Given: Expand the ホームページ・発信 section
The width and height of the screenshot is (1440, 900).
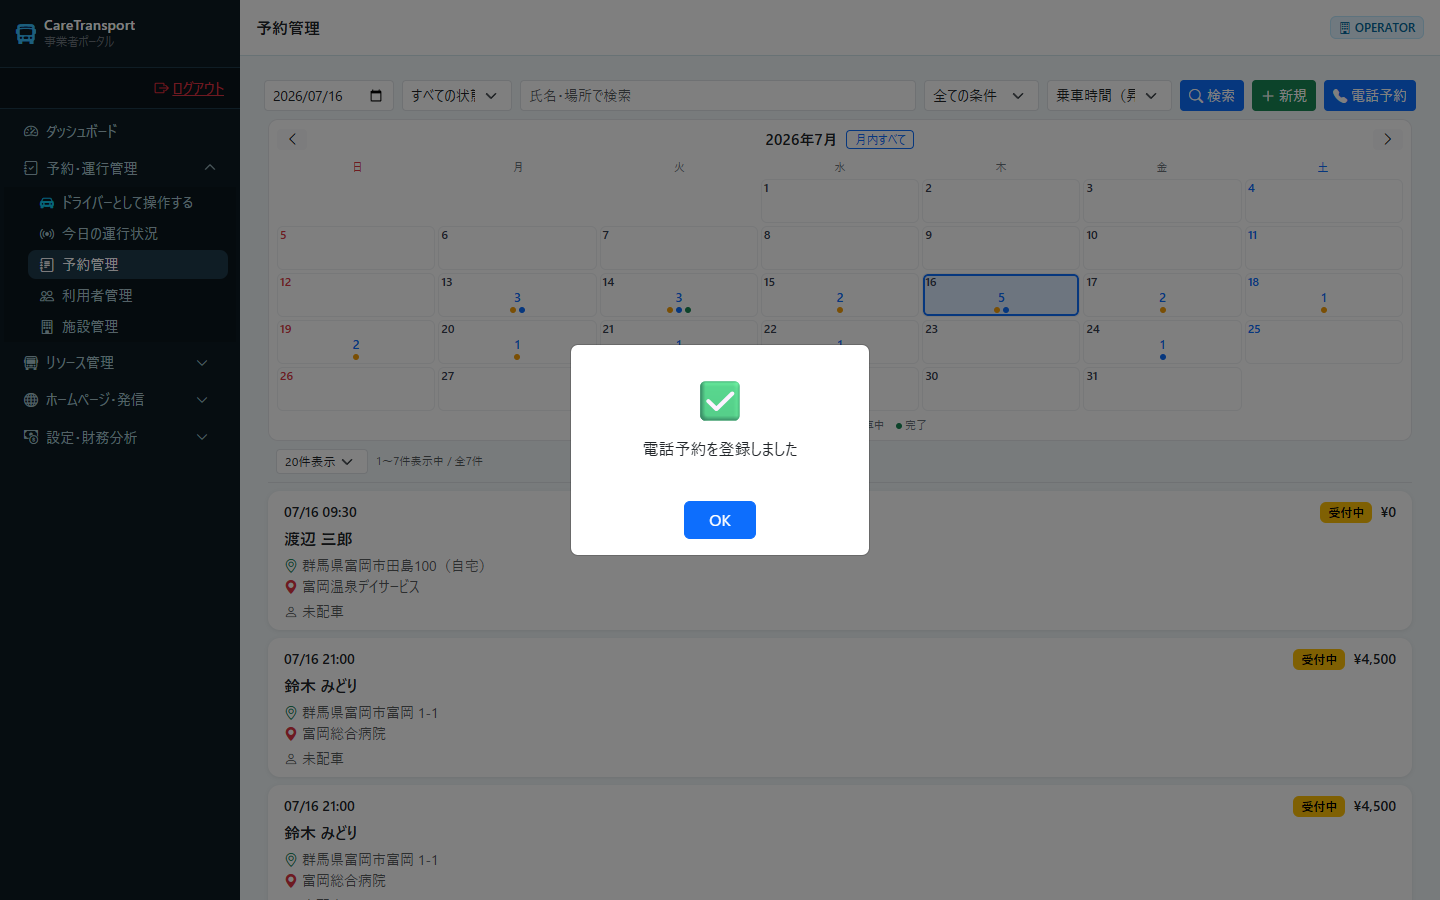Looking at the screenshot, I should [x=120, y=399].
